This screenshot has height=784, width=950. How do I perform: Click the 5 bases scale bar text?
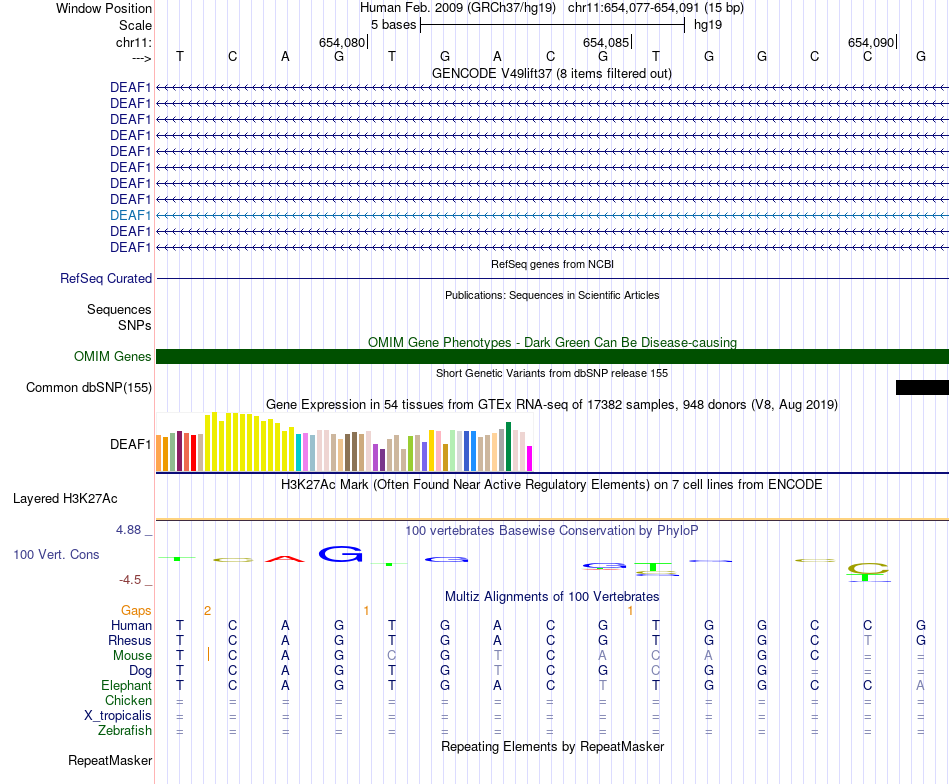(393, 25)
